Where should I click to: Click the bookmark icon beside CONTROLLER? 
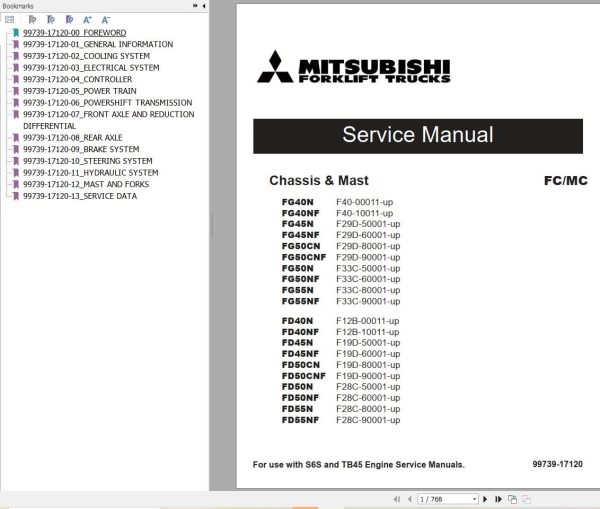tap(16, 79)
